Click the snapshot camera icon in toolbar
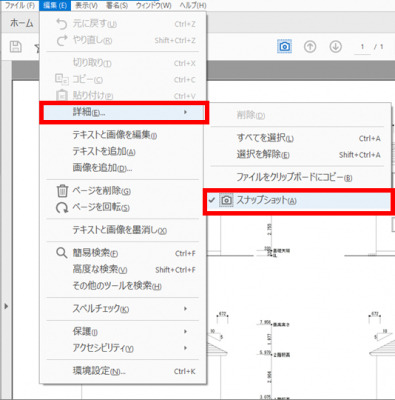Screen dimensions: 395x400 [x=284, y=46]
